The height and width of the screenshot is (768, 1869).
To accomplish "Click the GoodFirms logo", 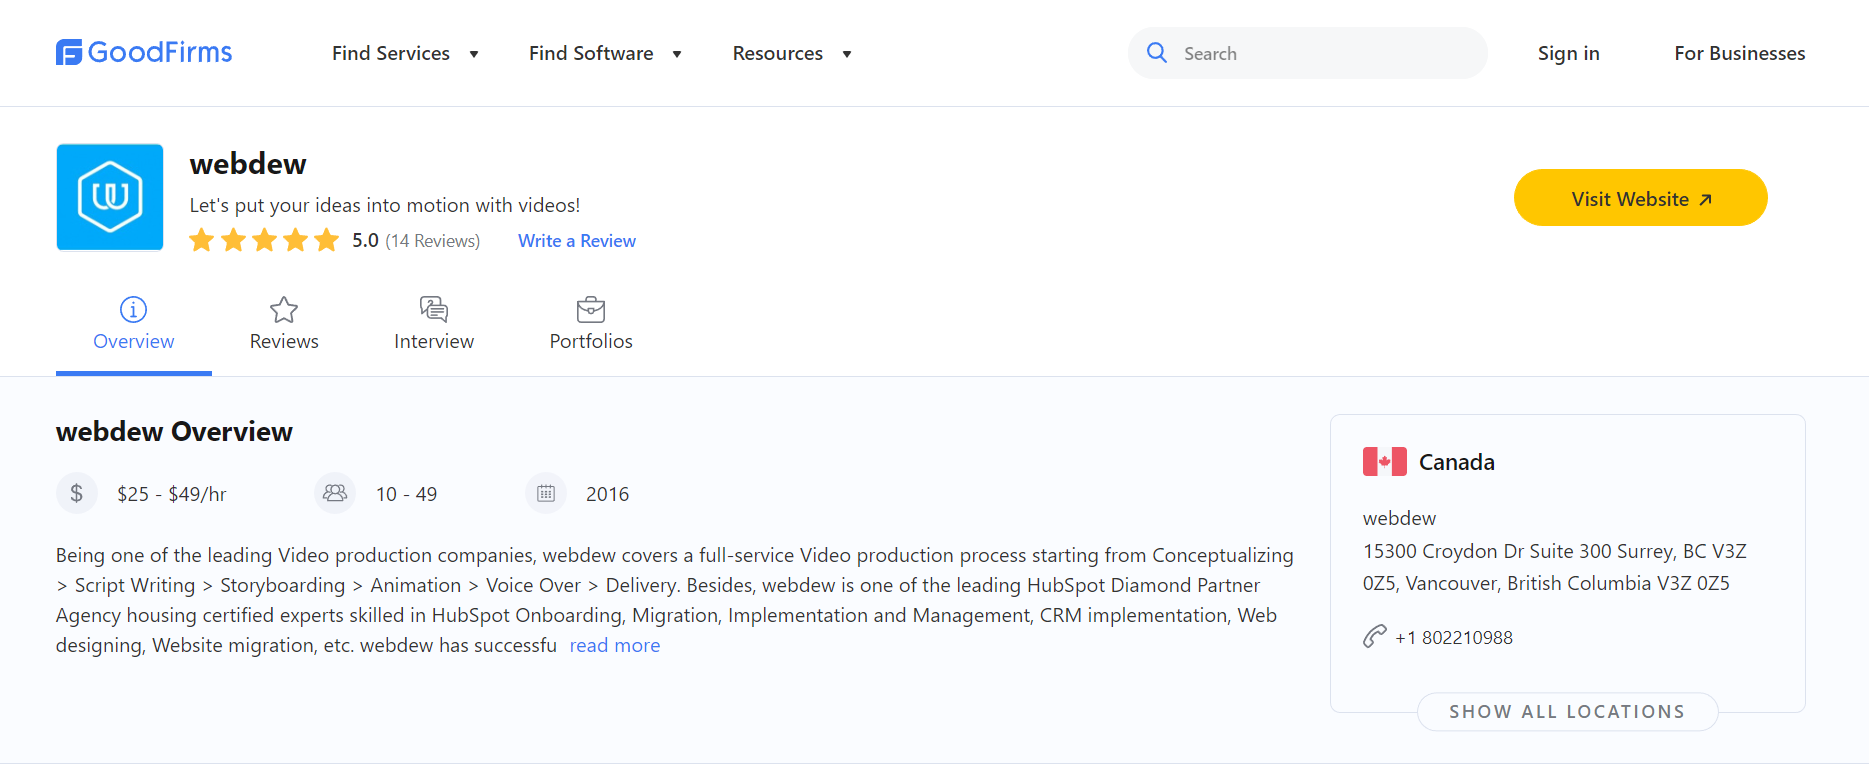I will tap(144, 52).
